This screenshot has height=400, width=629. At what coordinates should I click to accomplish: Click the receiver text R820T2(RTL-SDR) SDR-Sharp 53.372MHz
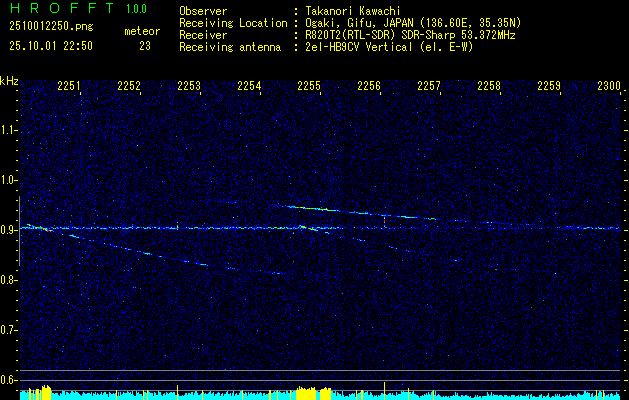(410, 35)
